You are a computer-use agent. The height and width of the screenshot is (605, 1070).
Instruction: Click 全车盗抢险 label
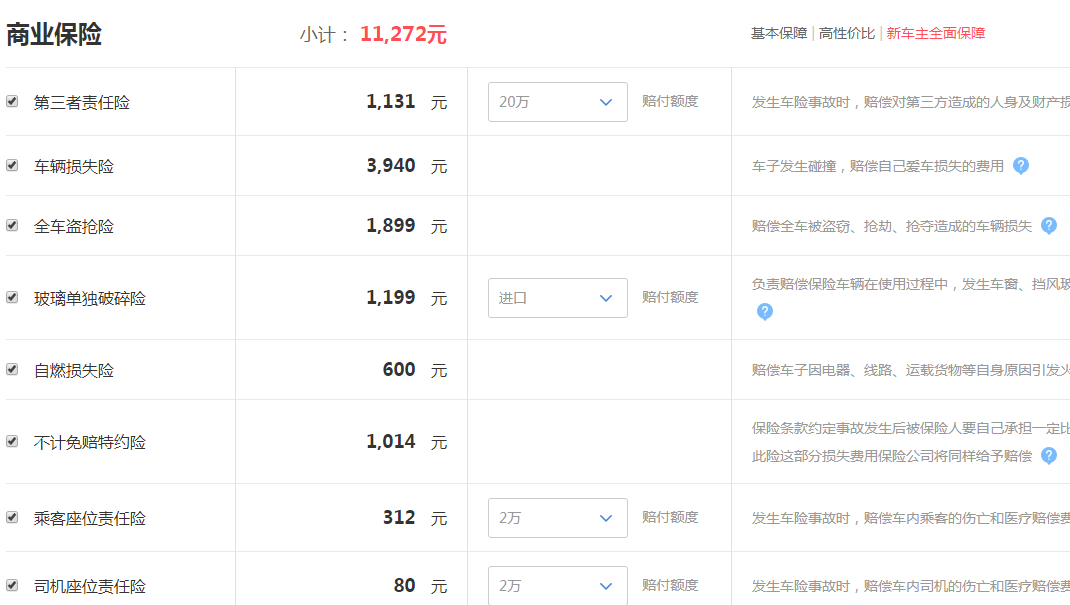74,226
